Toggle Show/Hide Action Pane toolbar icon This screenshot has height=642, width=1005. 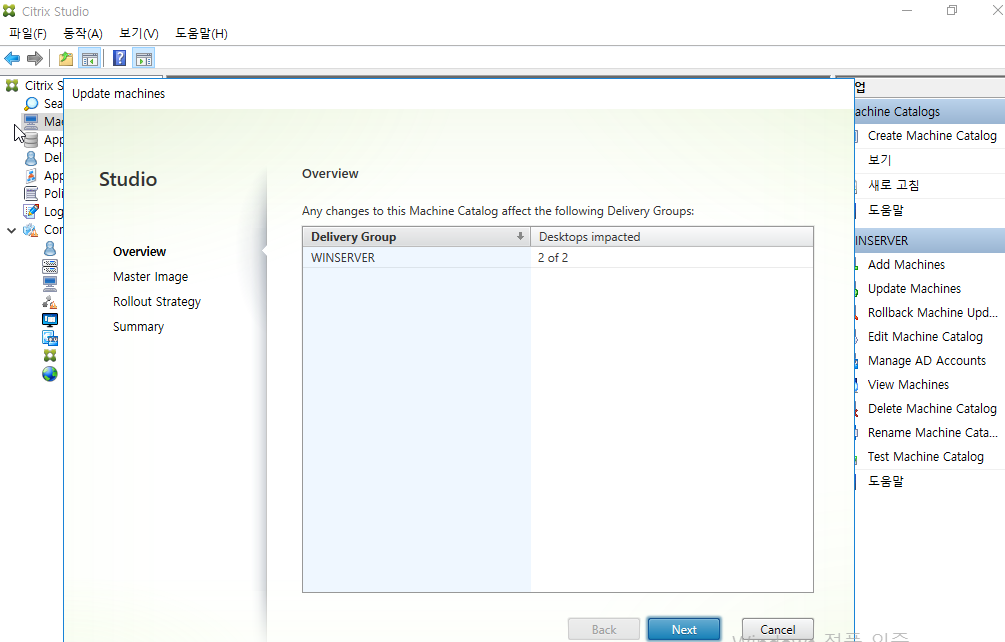pyautogui.click(x=144, y=59)
